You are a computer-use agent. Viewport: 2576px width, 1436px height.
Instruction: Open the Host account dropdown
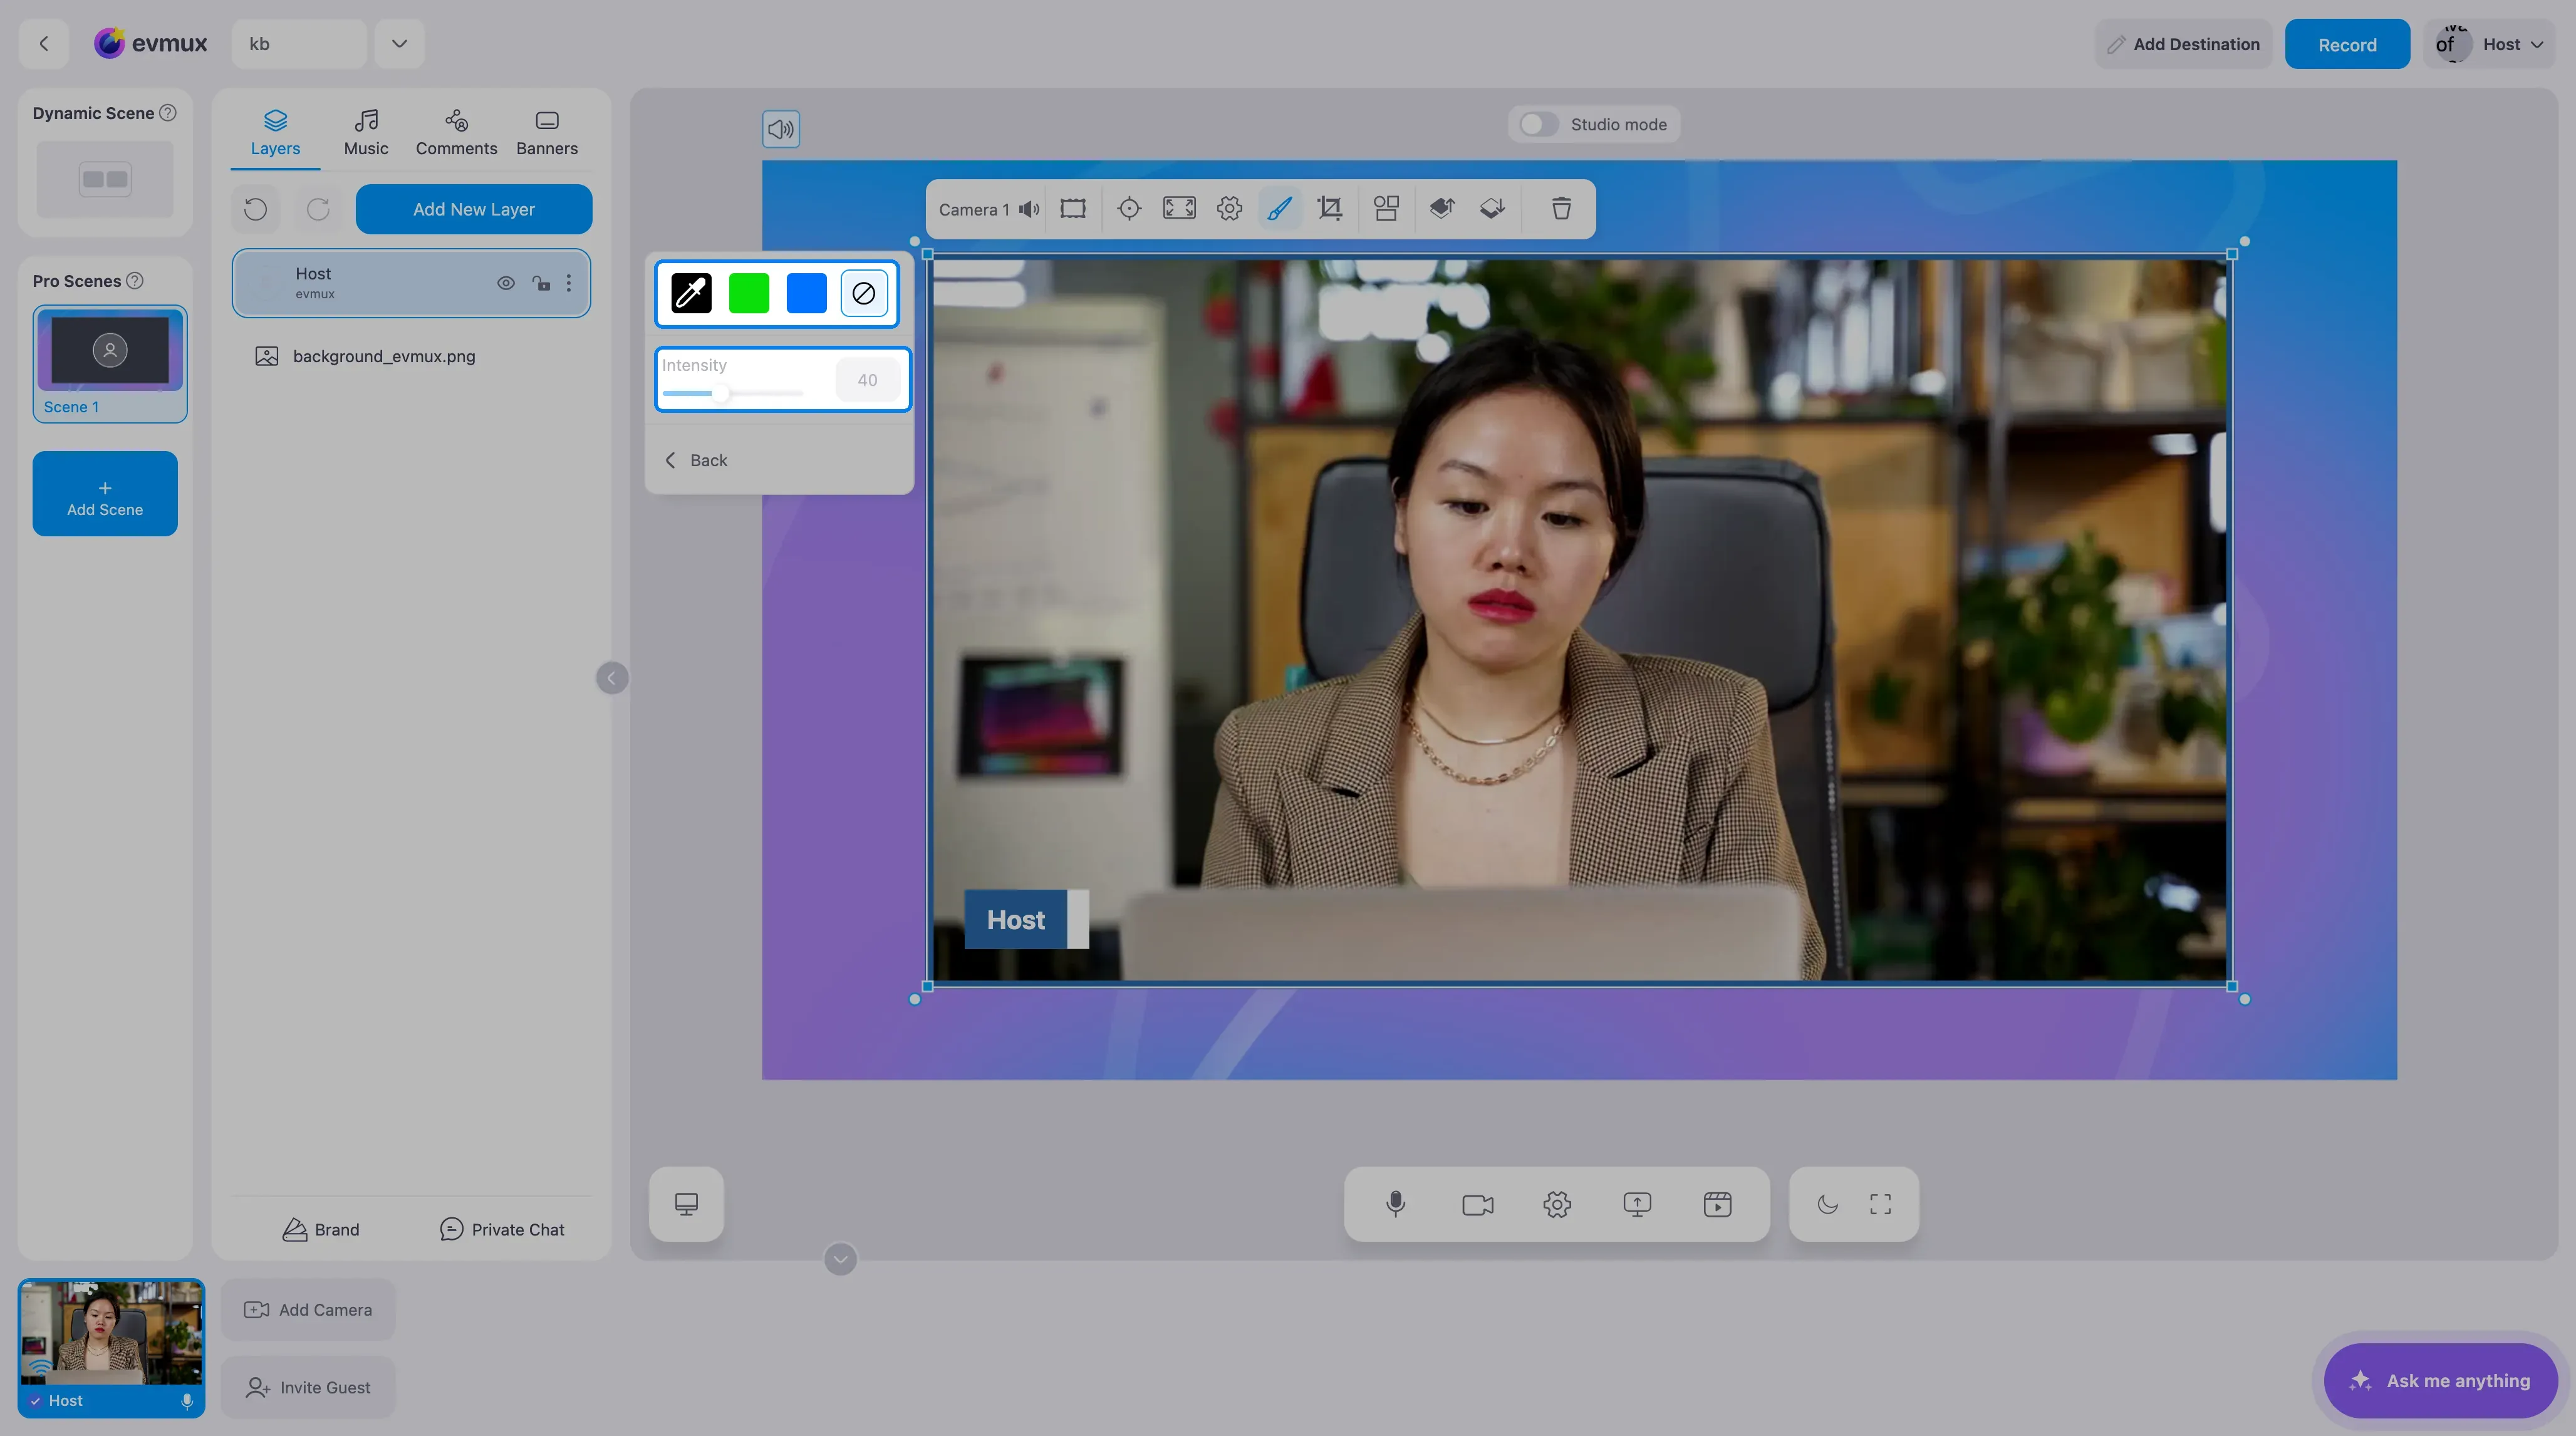2488,44
